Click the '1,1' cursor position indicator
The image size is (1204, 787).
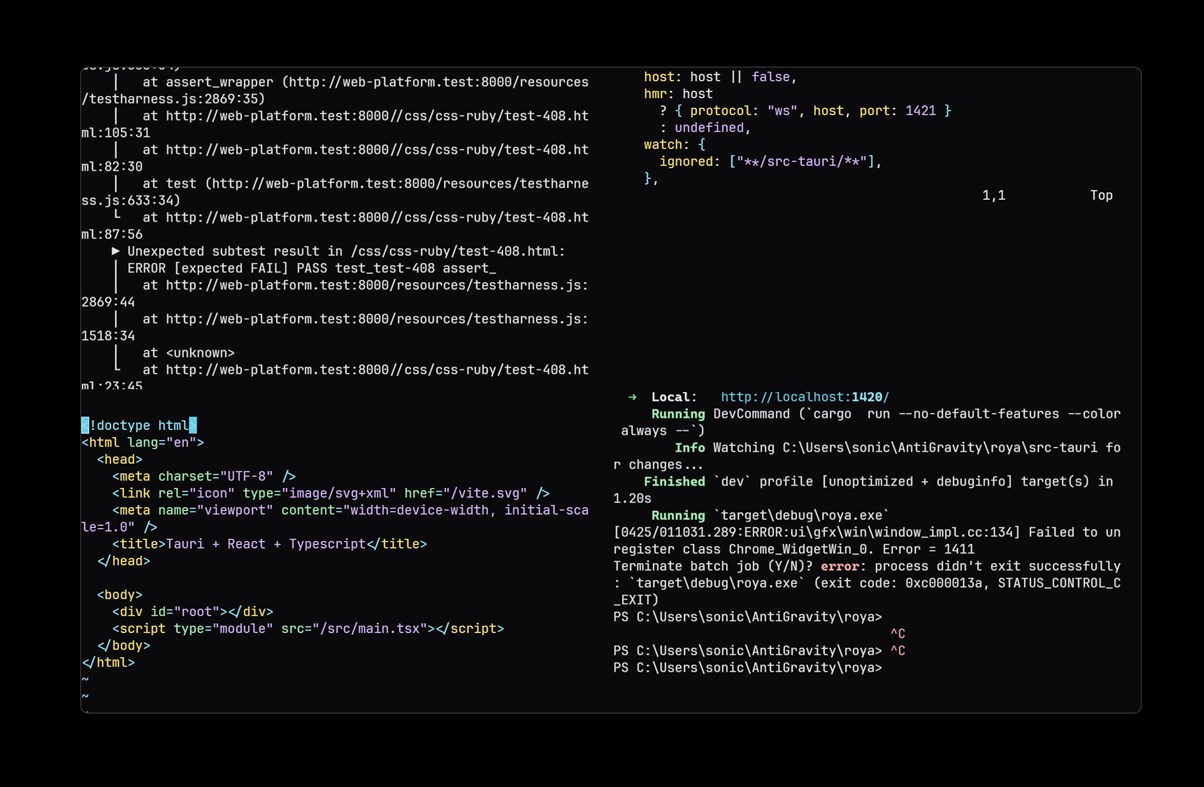(x=994, y=196)
